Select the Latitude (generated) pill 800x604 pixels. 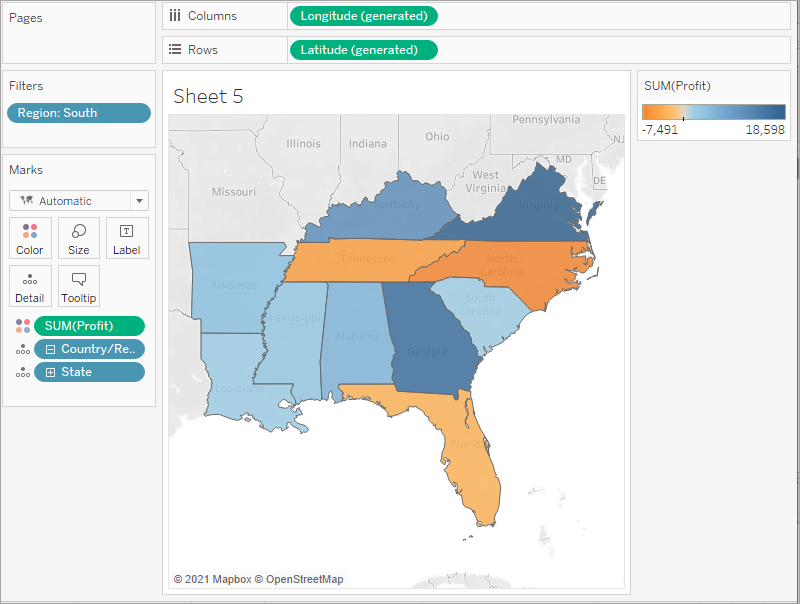tap(363, 50)
